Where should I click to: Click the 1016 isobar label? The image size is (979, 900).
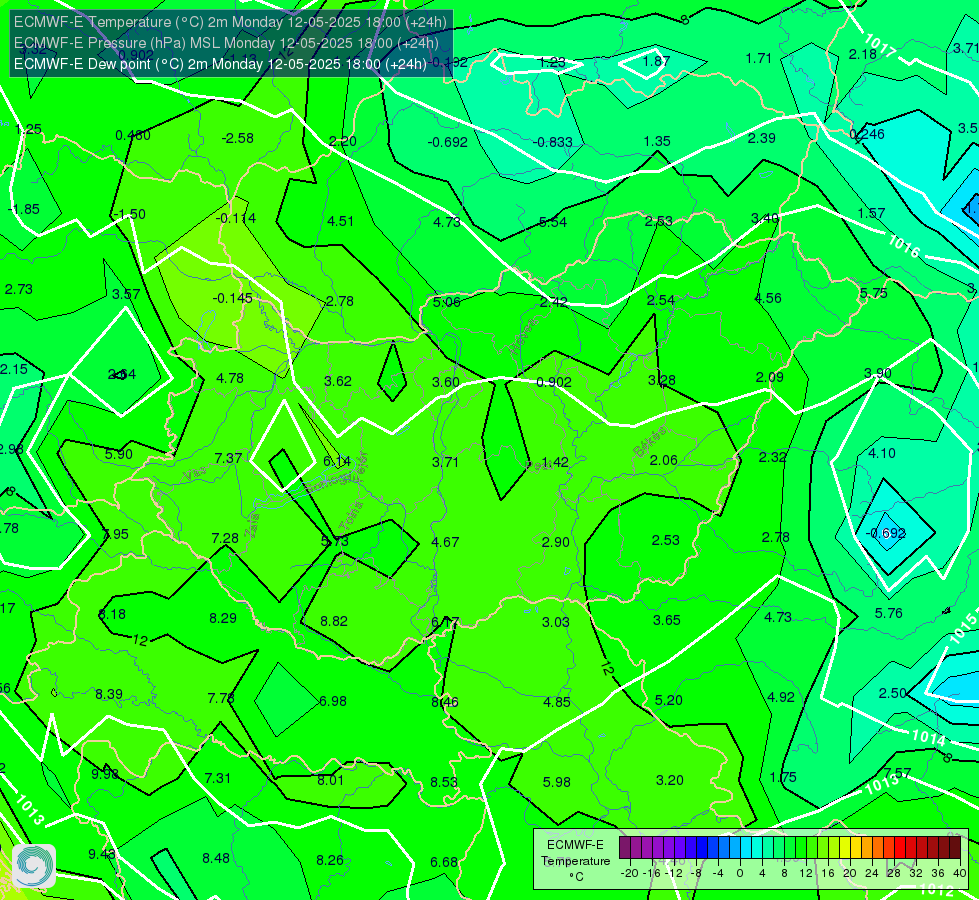point(903,246)
